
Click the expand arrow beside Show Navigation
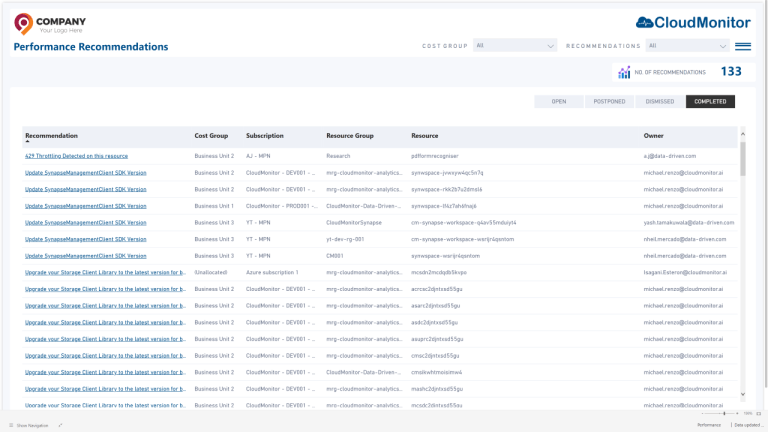pyautogui.click(x=60, y=425)
